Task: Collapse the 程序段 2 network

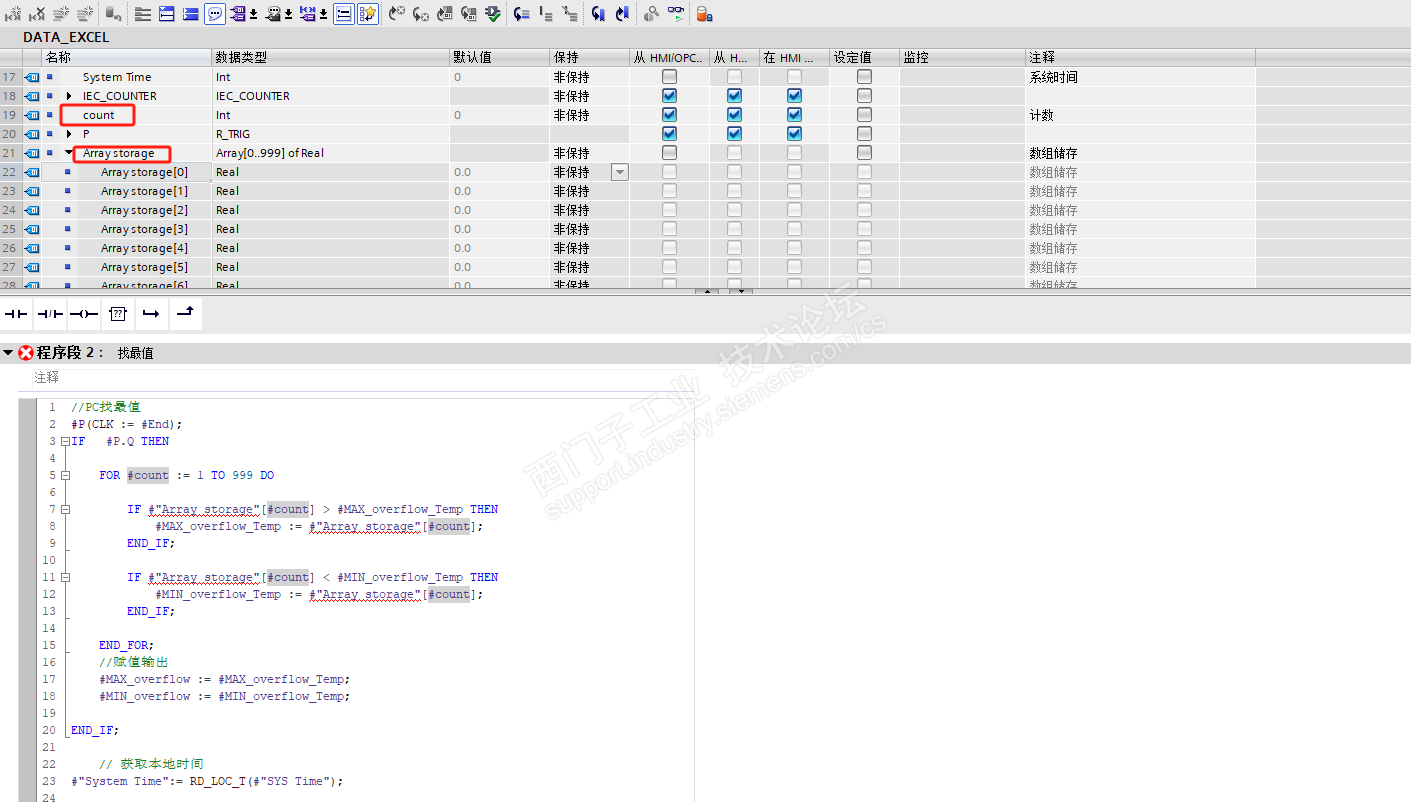Action: (x=8, y=353)
